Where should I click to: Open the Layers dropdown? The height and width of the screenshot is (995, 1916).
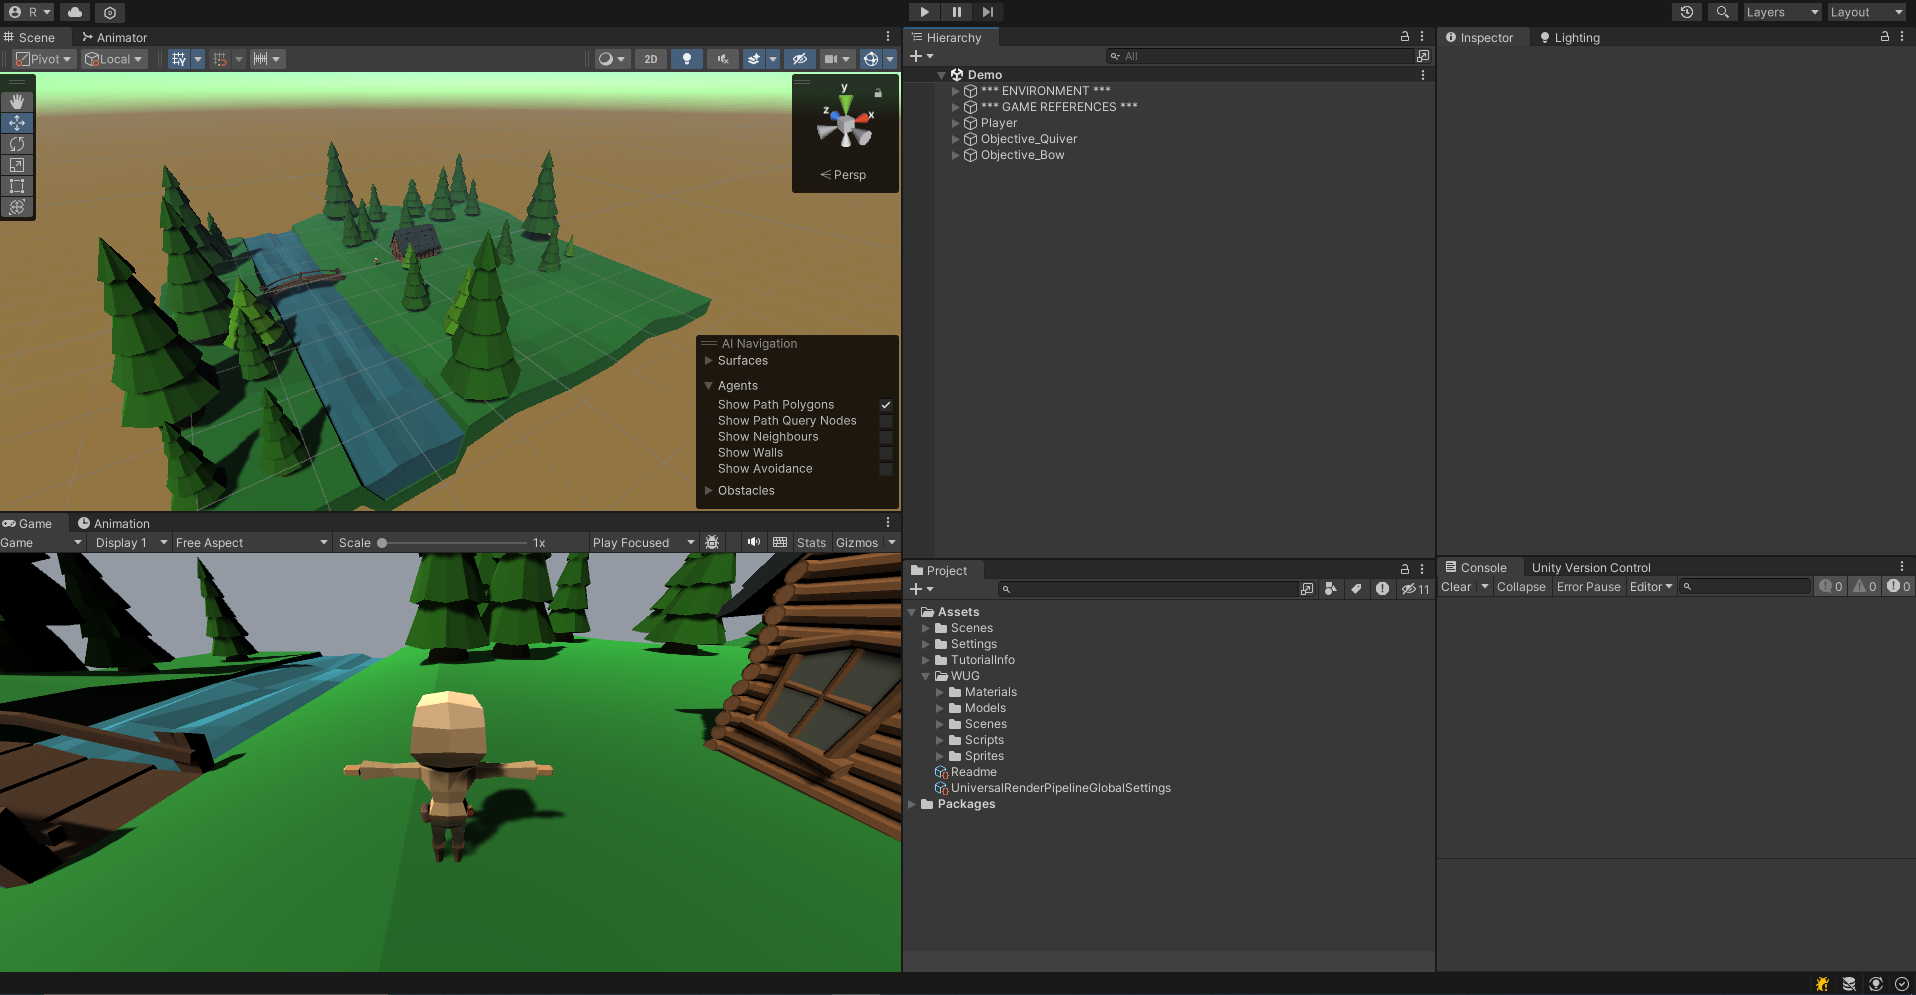click(1782, 12)
